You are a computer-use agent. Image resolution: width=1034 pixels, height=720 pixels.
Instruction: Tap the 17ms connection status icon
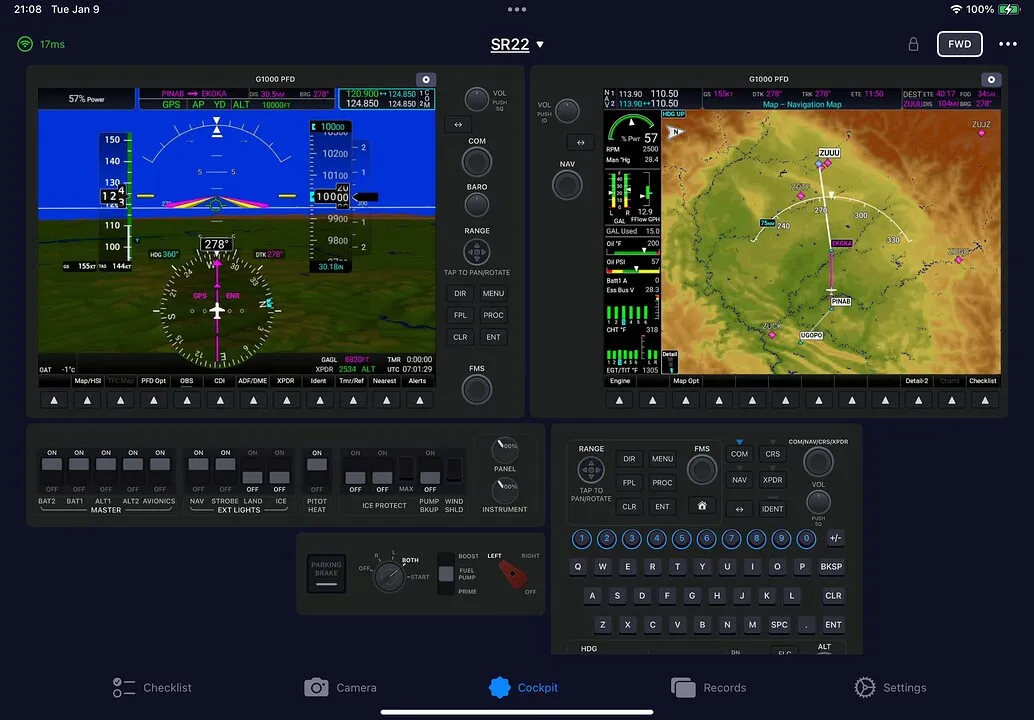point(25,44)
